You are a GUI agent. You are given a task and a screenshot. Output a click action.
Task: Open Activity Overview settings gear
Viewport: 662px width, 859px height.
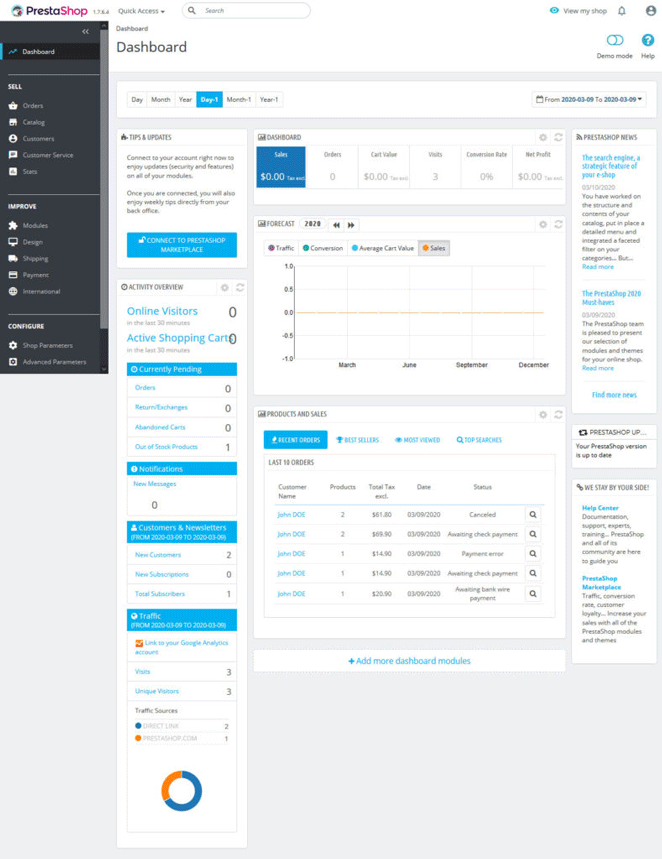point(225,287)
